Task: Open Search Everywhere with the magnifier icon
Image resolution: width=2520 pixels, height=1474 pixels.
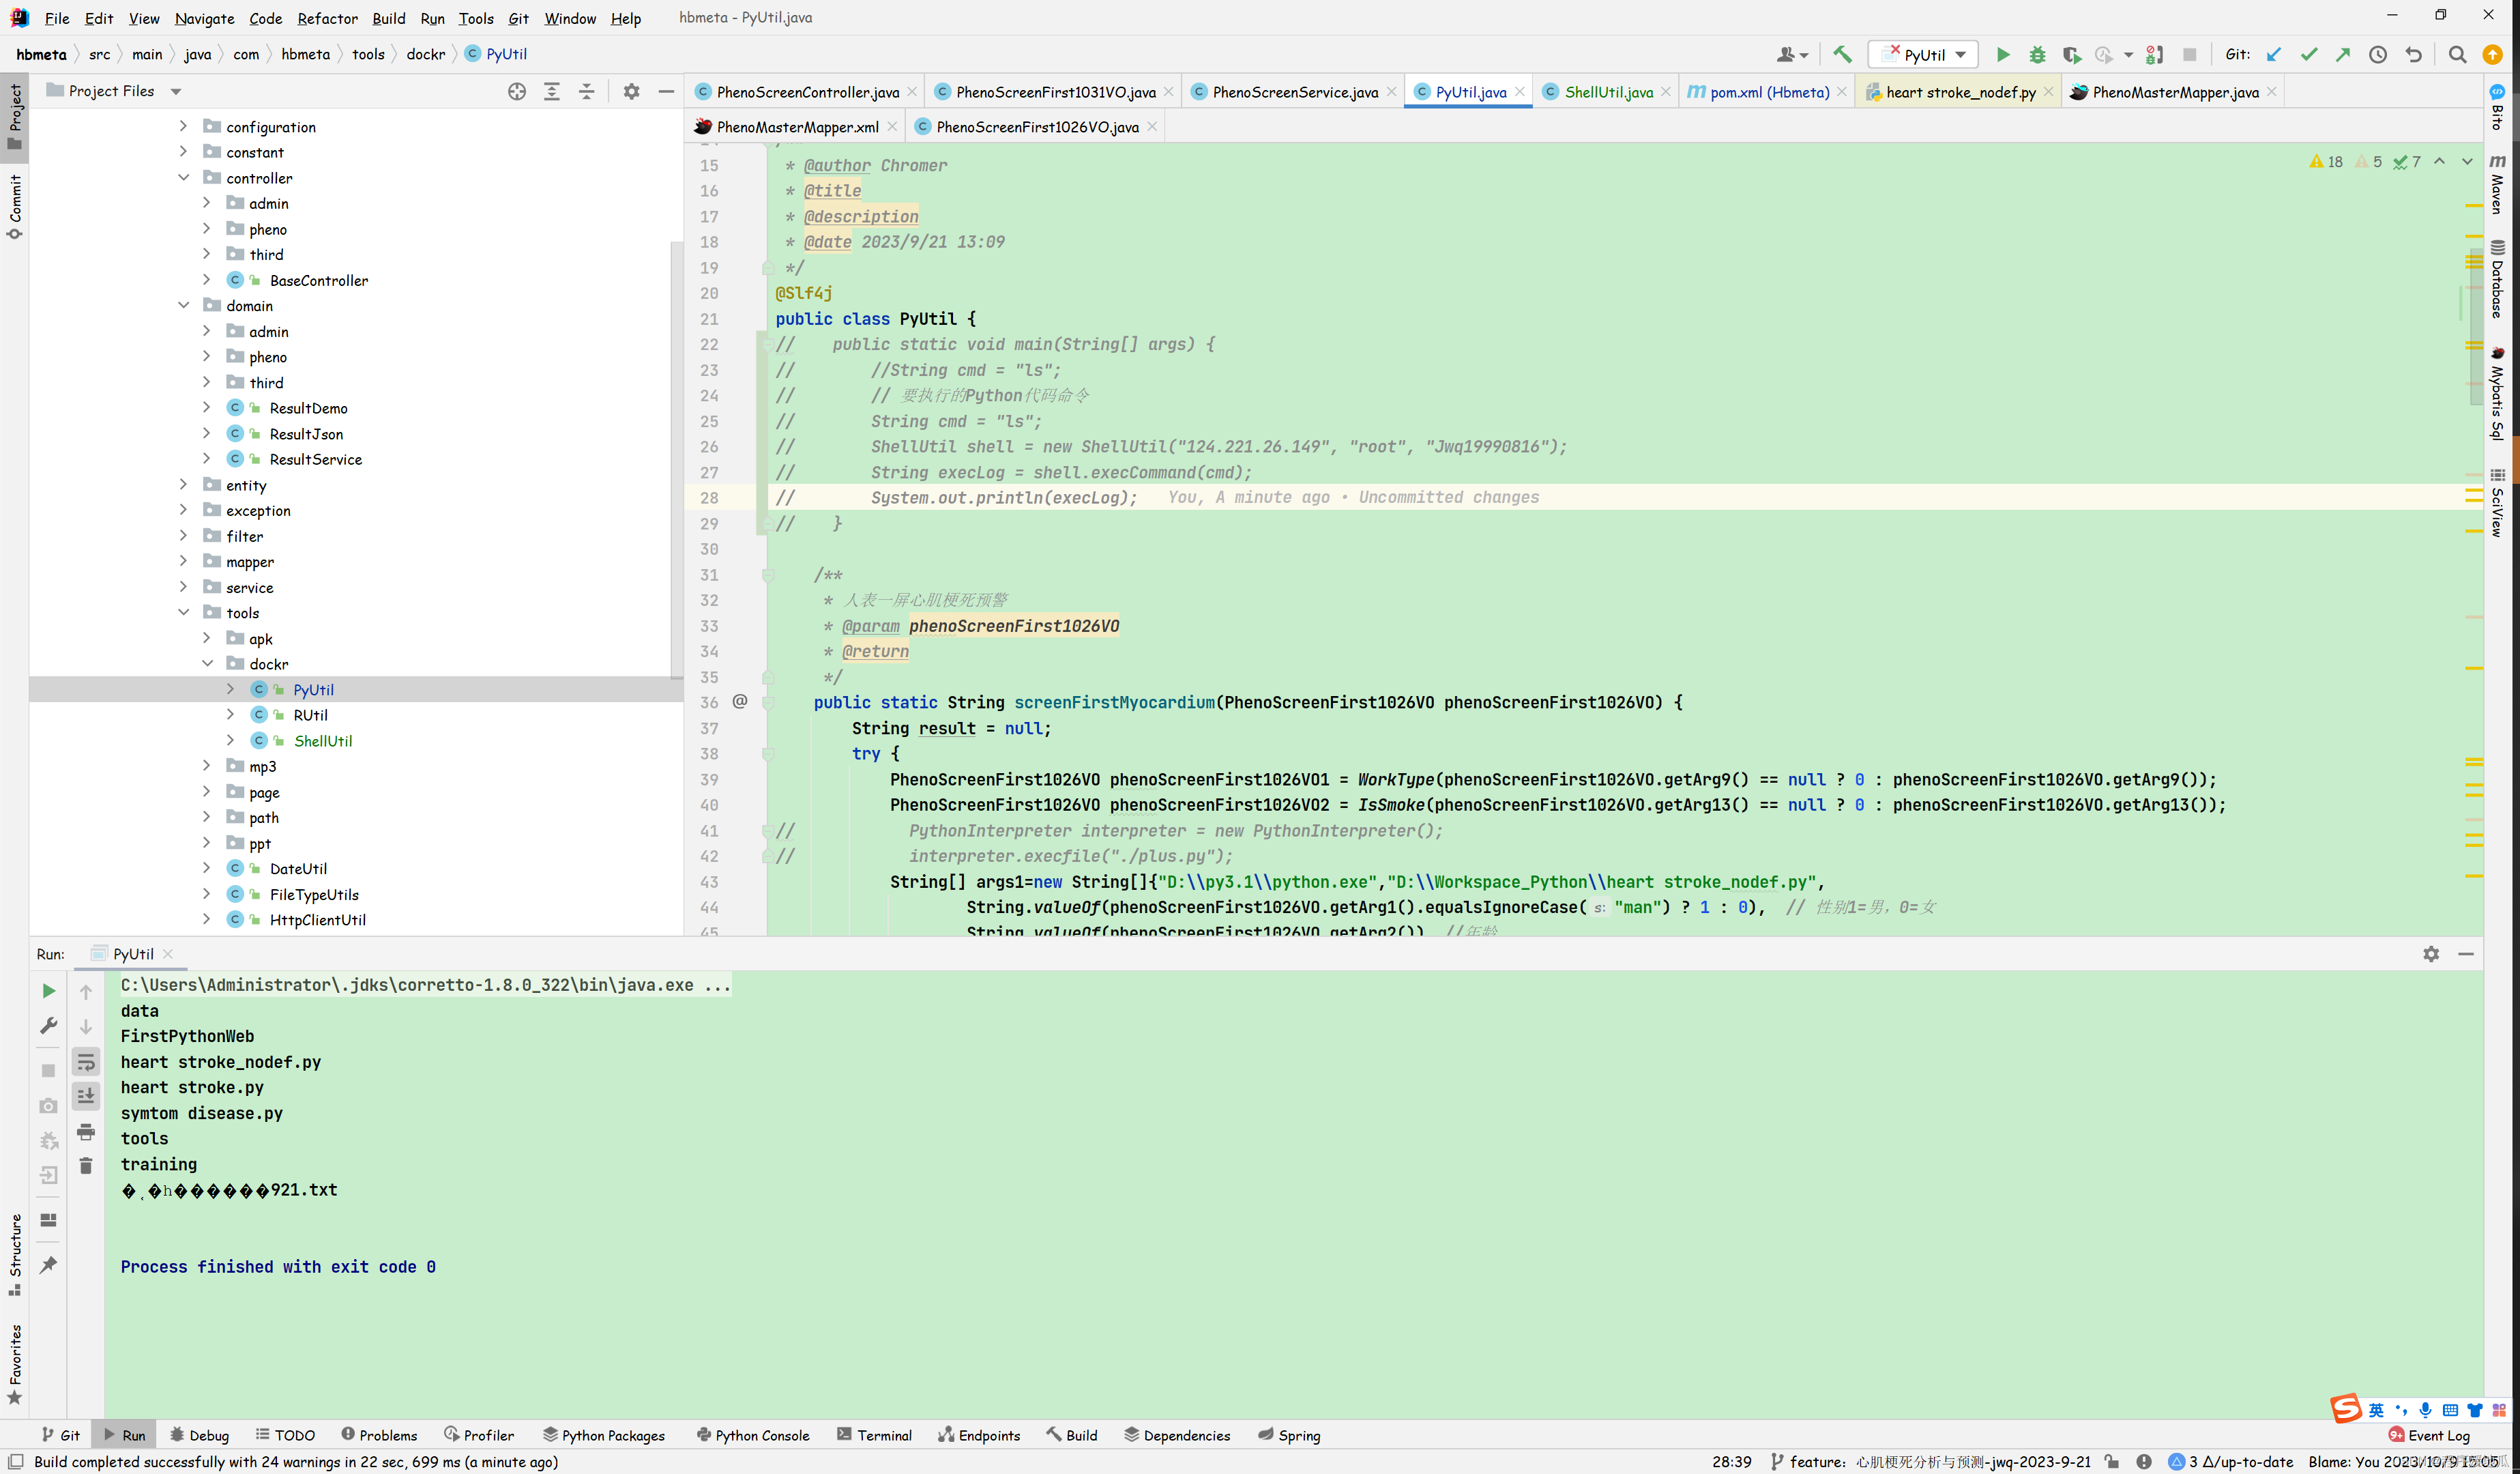Action: [2457, 55]
